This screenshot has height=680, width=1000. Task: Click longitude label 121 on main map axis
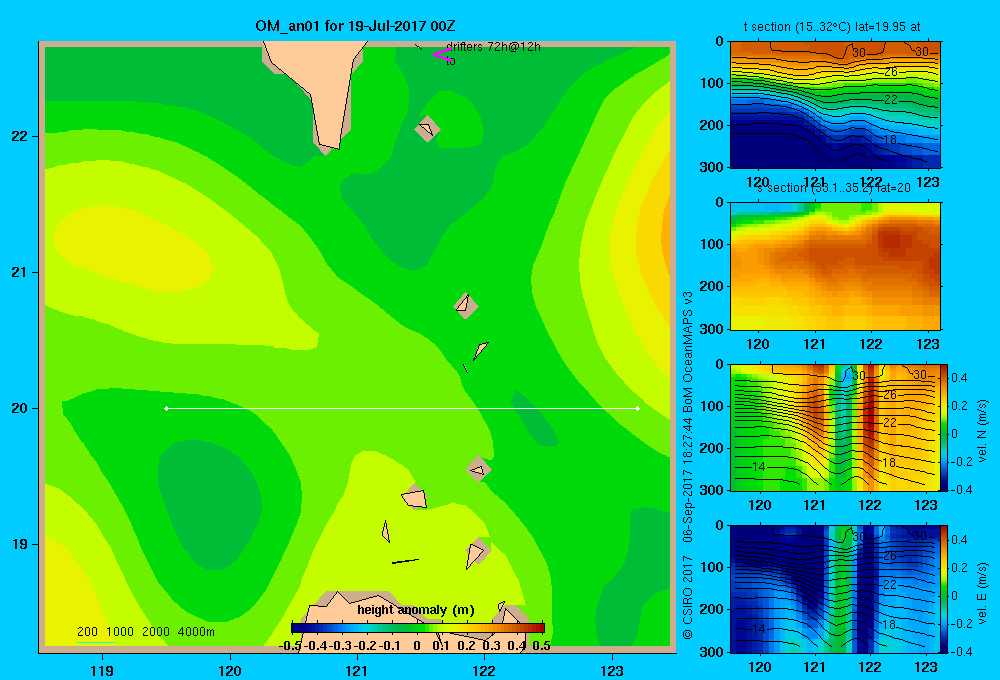pyautogui.click(x=357, y=670)
